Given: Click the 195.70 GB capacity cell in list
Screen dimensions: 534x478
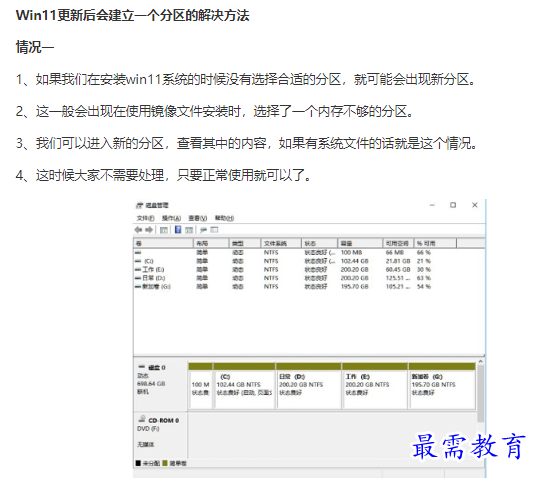Looking at the screenshot, I should [355, 287].
